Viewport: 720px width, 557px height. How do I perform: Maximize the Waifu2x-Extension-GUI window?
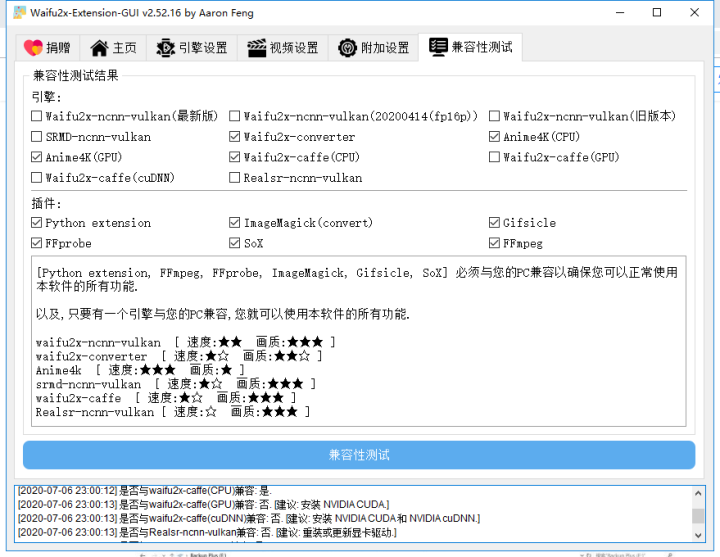657,12
